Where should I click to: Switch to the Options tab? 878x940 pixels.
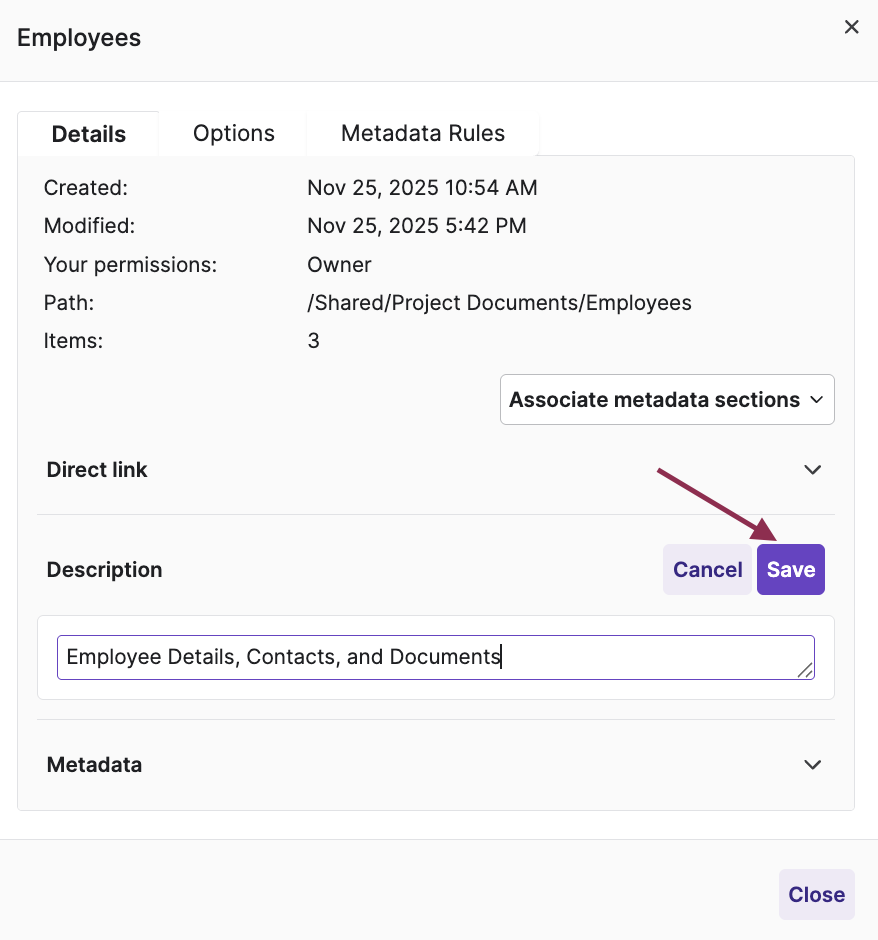(233, 133)
